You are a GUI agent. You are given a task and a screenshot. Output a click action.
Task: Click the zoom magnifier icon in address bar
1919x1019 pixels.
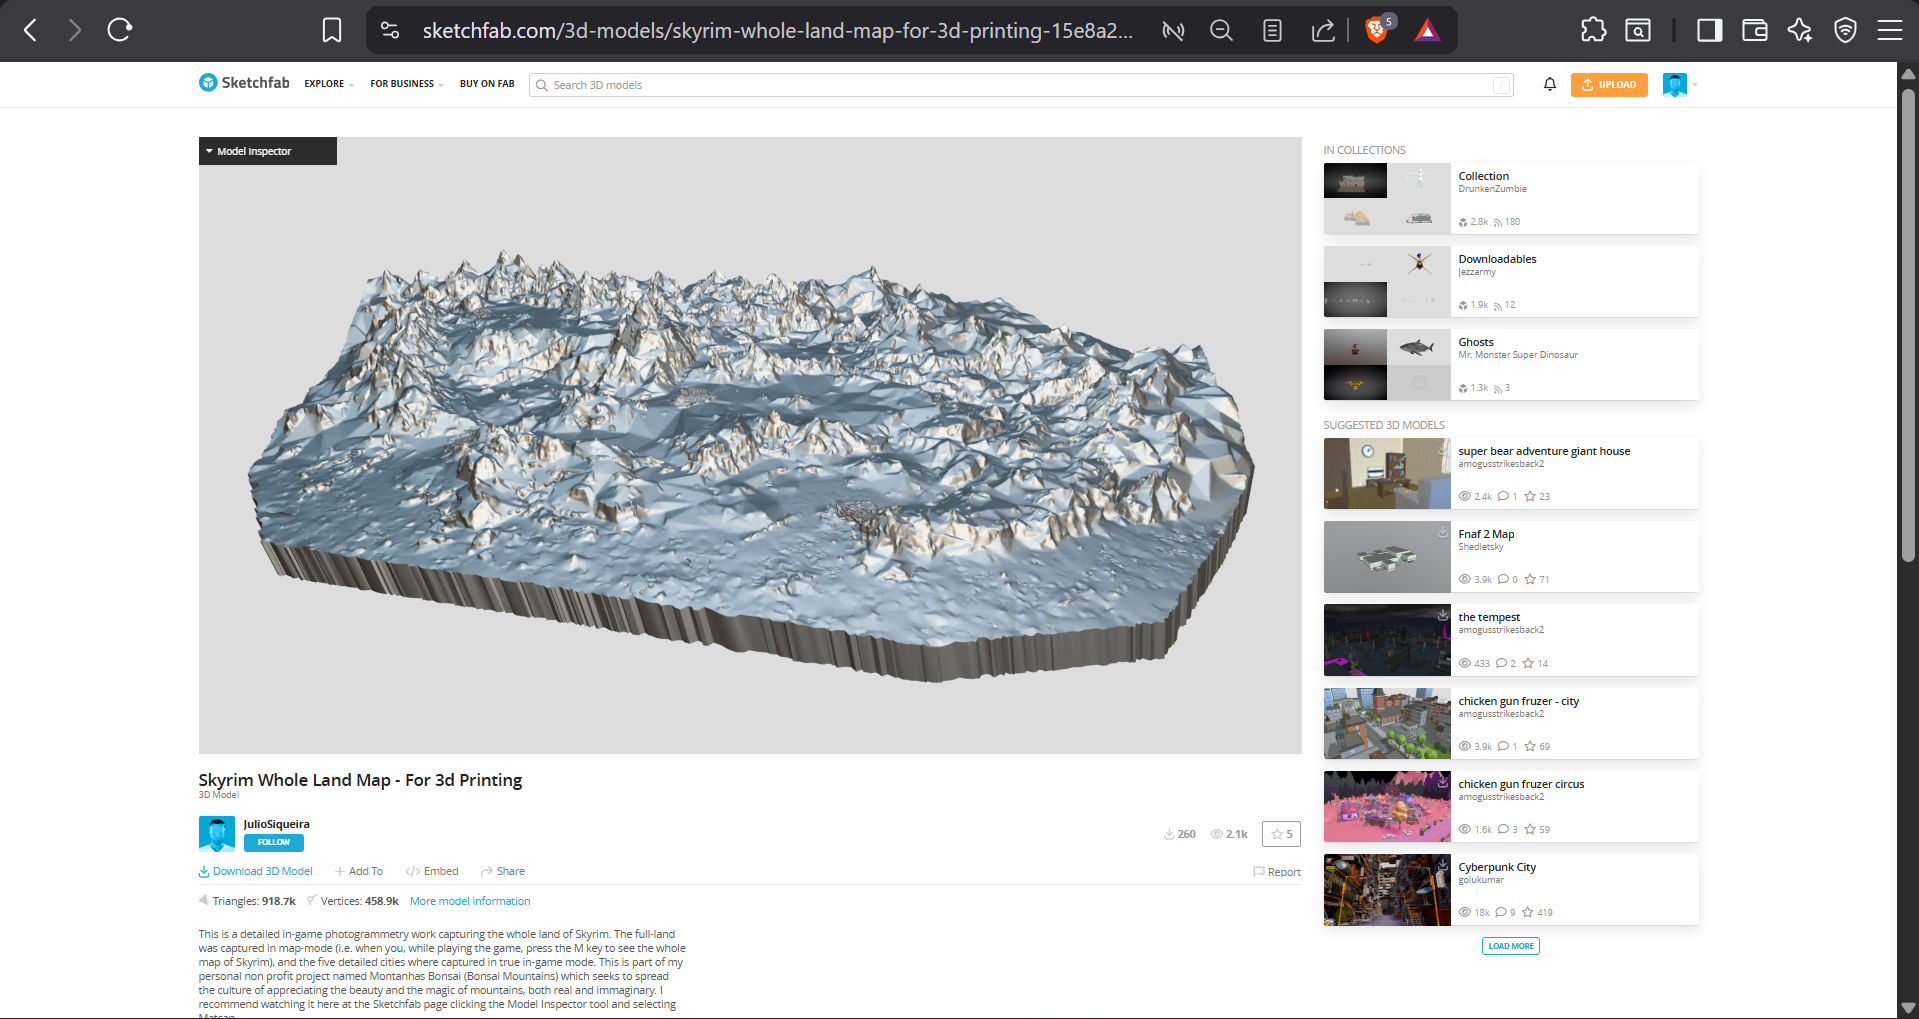1221,30
